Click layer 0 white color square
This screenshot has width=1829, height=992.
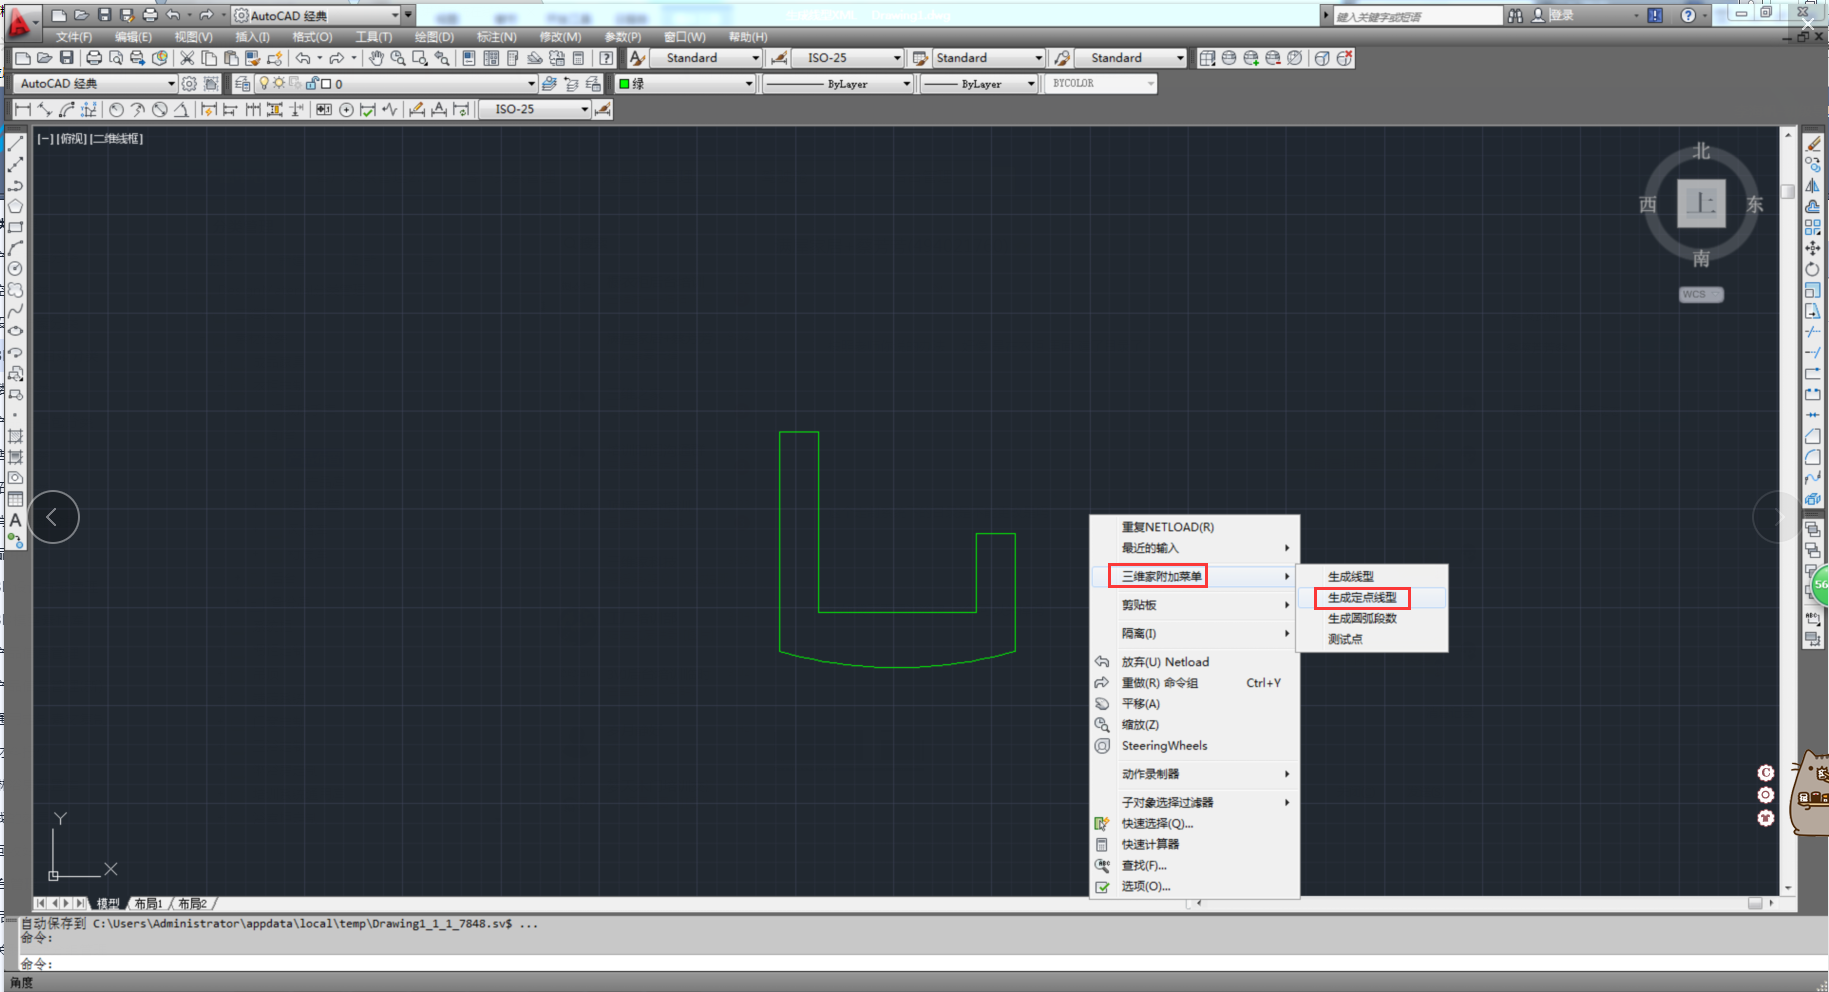coord(326,84)
